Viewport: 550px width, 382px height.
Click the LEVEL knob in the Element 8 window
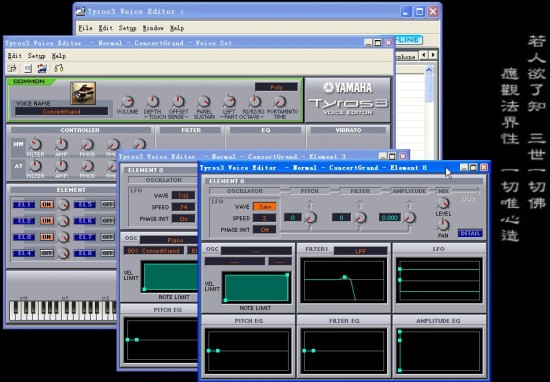pyautogui.click(x=443, y=203)
